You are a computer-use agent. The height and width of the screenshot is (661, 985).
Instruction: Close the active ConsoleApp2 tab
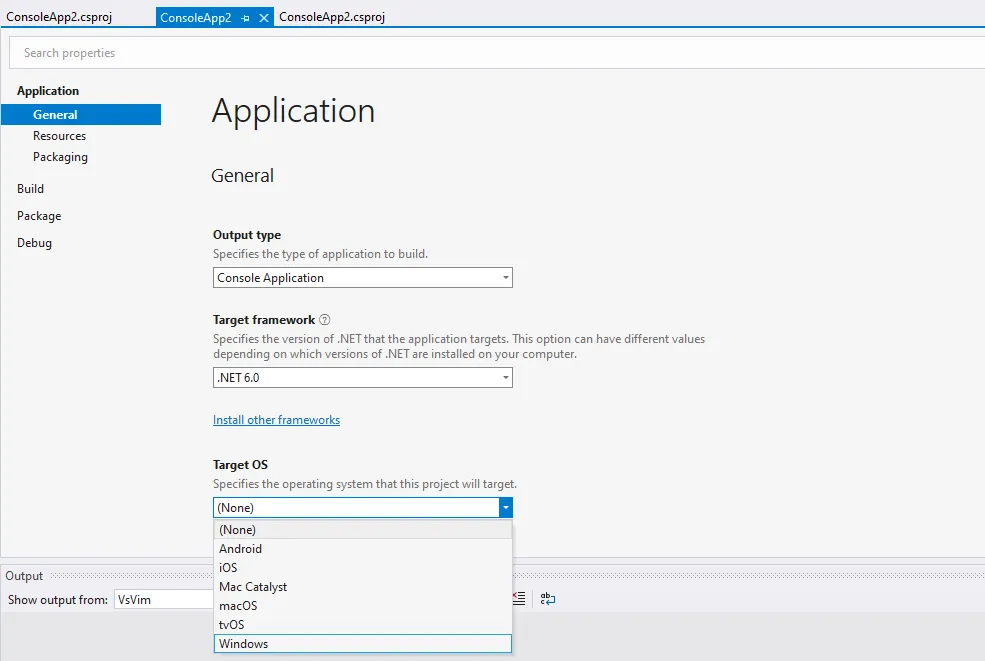tap(264, 18)
